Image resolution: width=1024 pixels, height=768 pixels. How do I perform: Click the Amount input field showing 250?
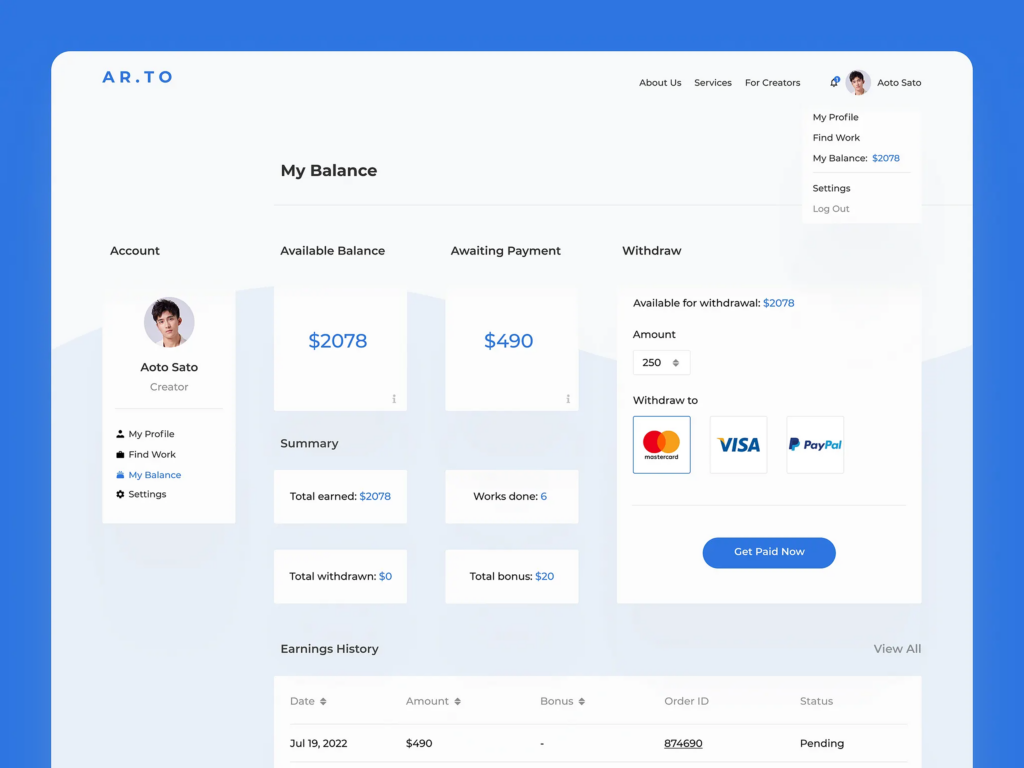(x=661, y=362)
